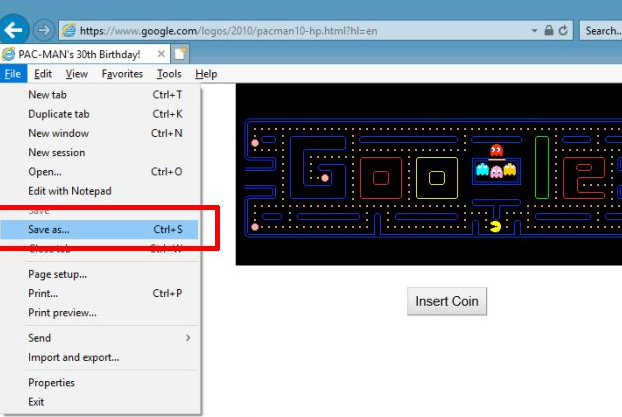Click the browser Back arrow button
This screenshot has height=417, width=622.
tap(16, 29)
